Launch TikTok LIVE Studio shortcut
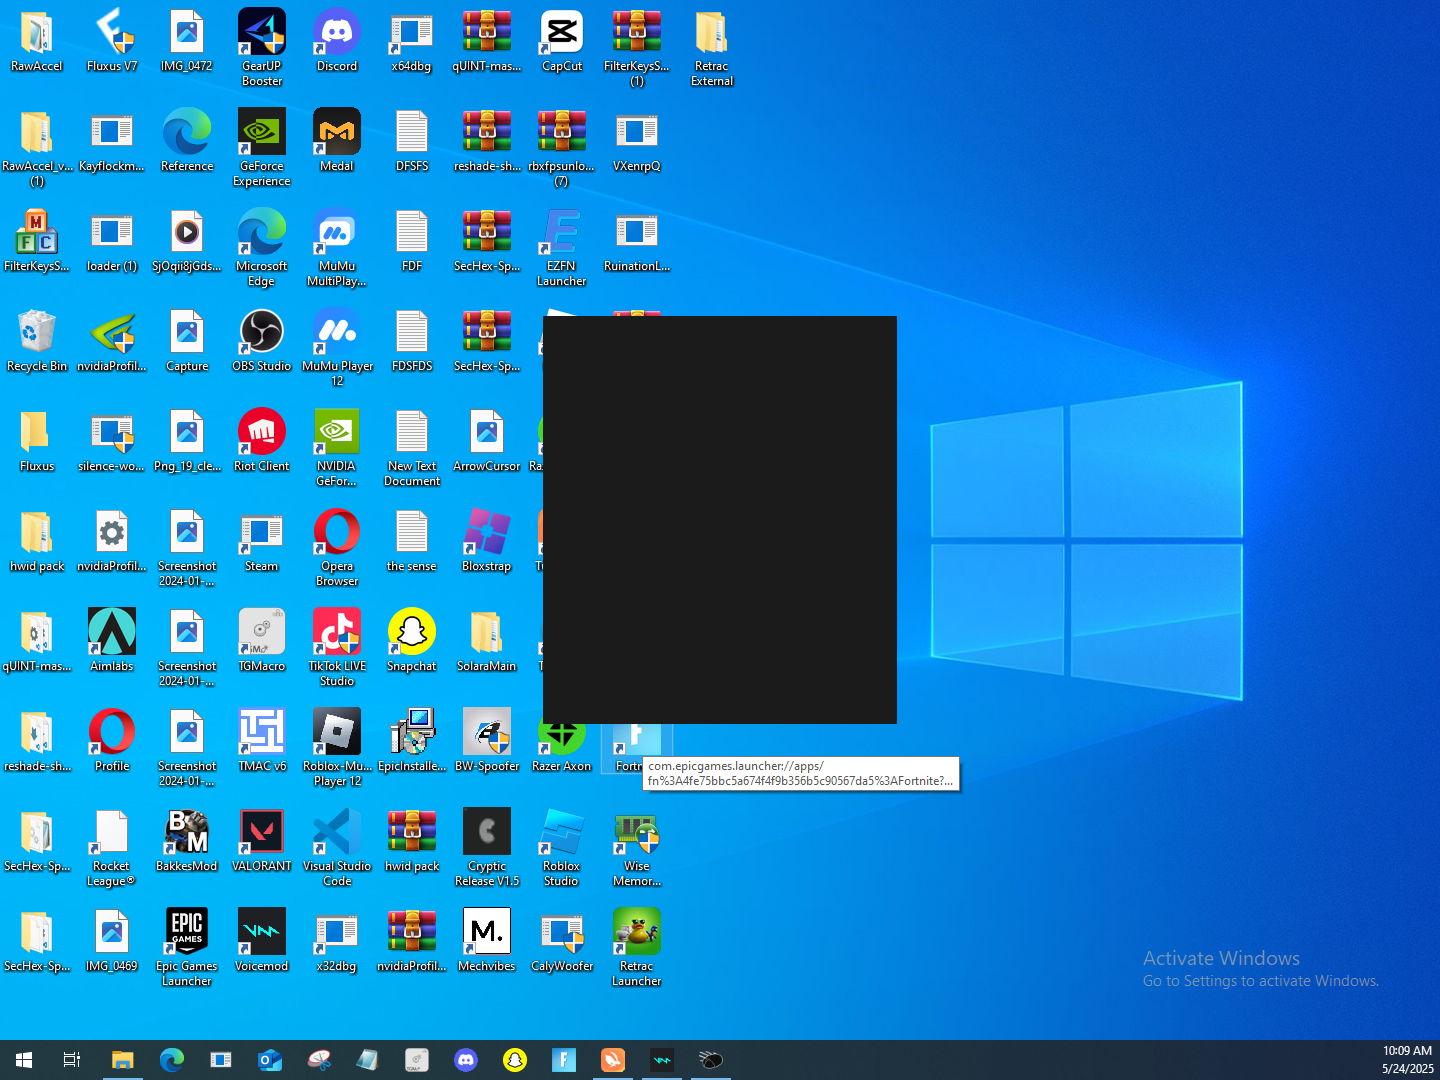The height and width of the screenshot is (1080, 1440). (337, 633)
